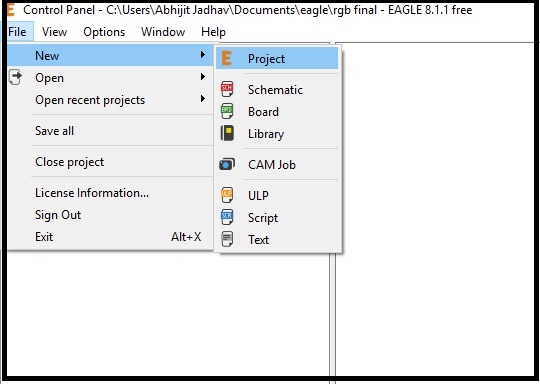Click the Library book icon
The height and width of the screenshot is (384, 540).
[227, 133]
